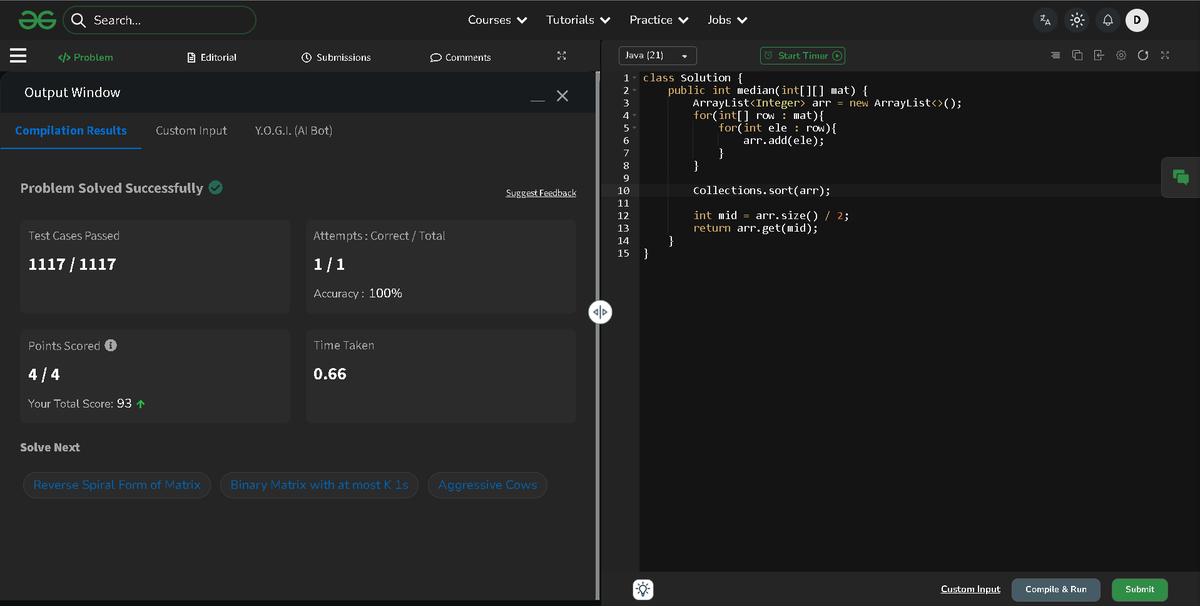This screenshot has height=606, width=1200.
Task: Click line number 12 in the gutter
Action: [x=623, y=215]
